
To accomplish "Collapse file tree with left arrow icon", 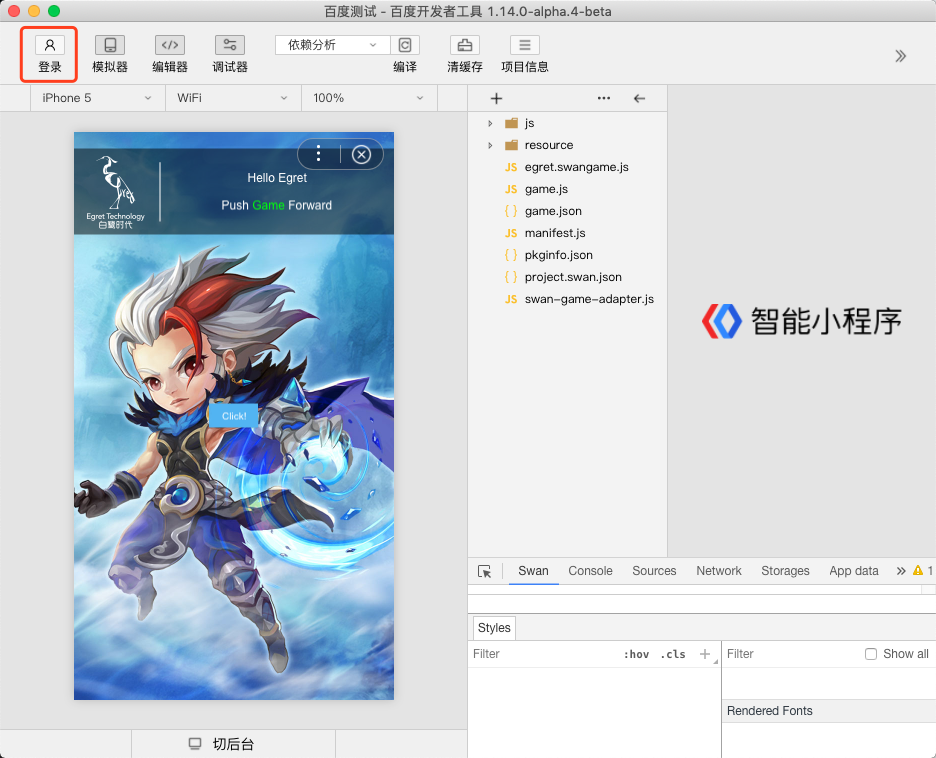I will [640, 98].
